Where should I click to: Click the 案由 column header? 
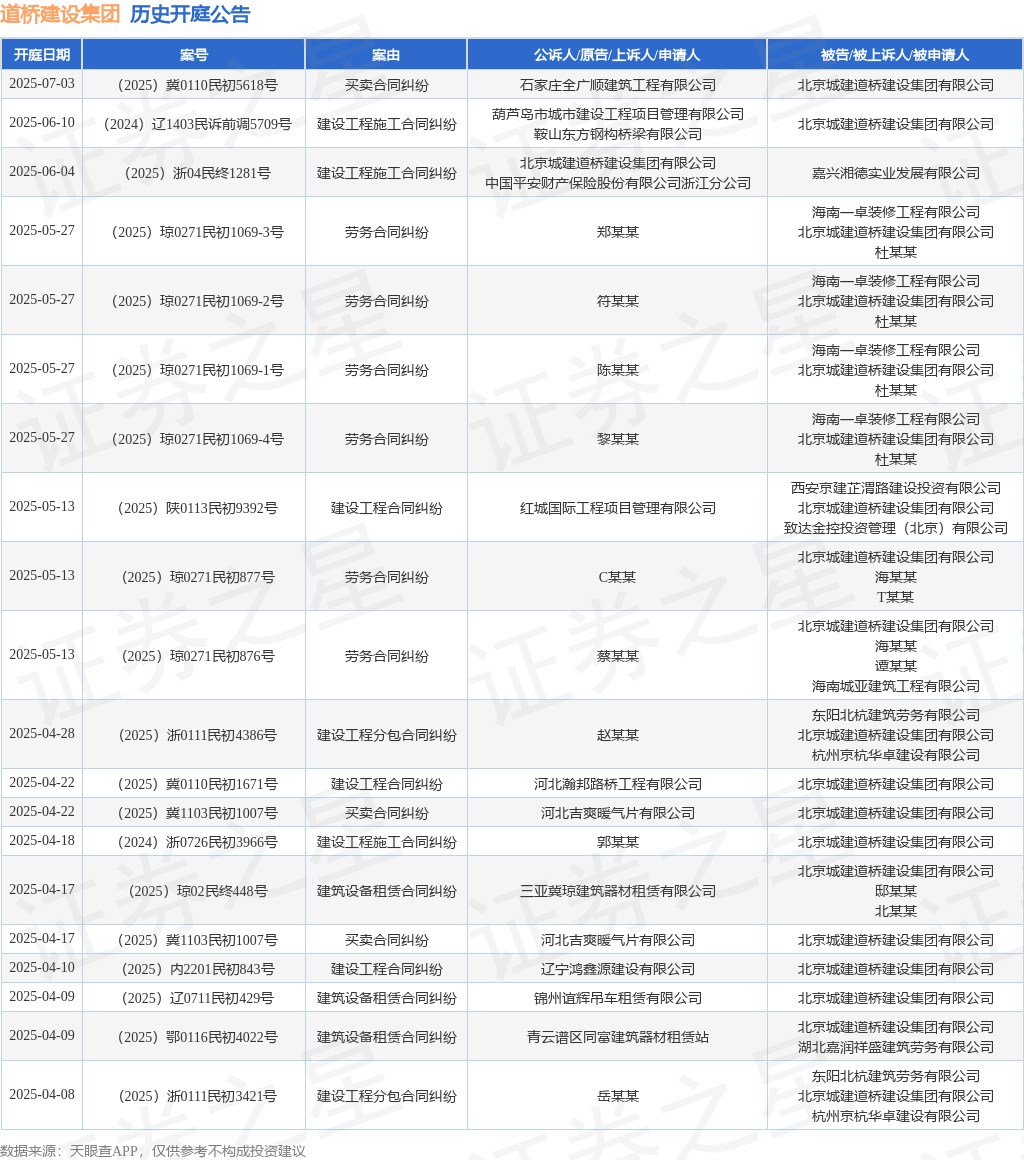(386, 55)
